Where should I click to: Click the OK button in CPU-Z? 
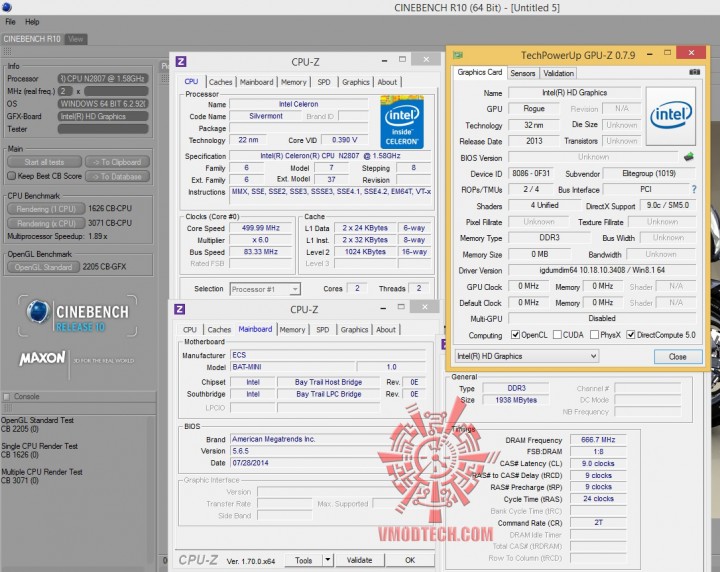(410, 560)
